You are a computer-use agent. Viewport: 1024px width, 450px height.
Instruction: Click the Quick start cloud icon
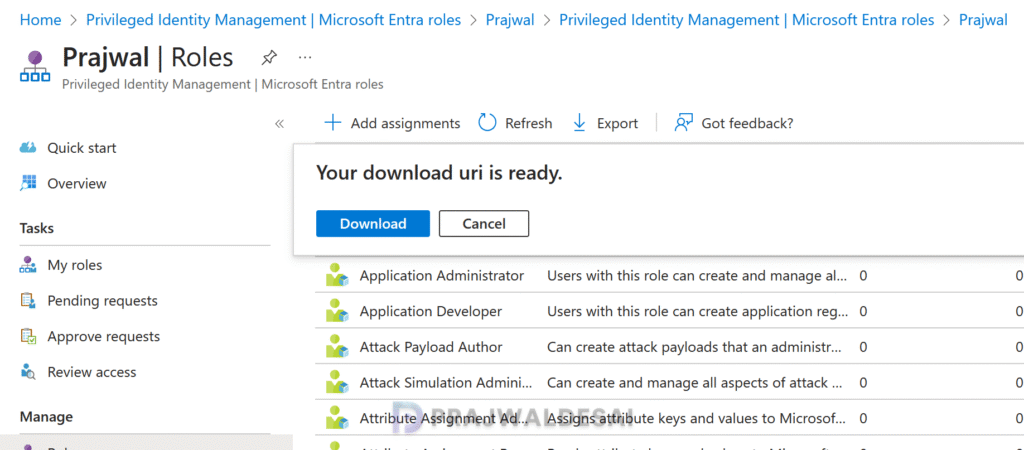[x=28, y=148]
